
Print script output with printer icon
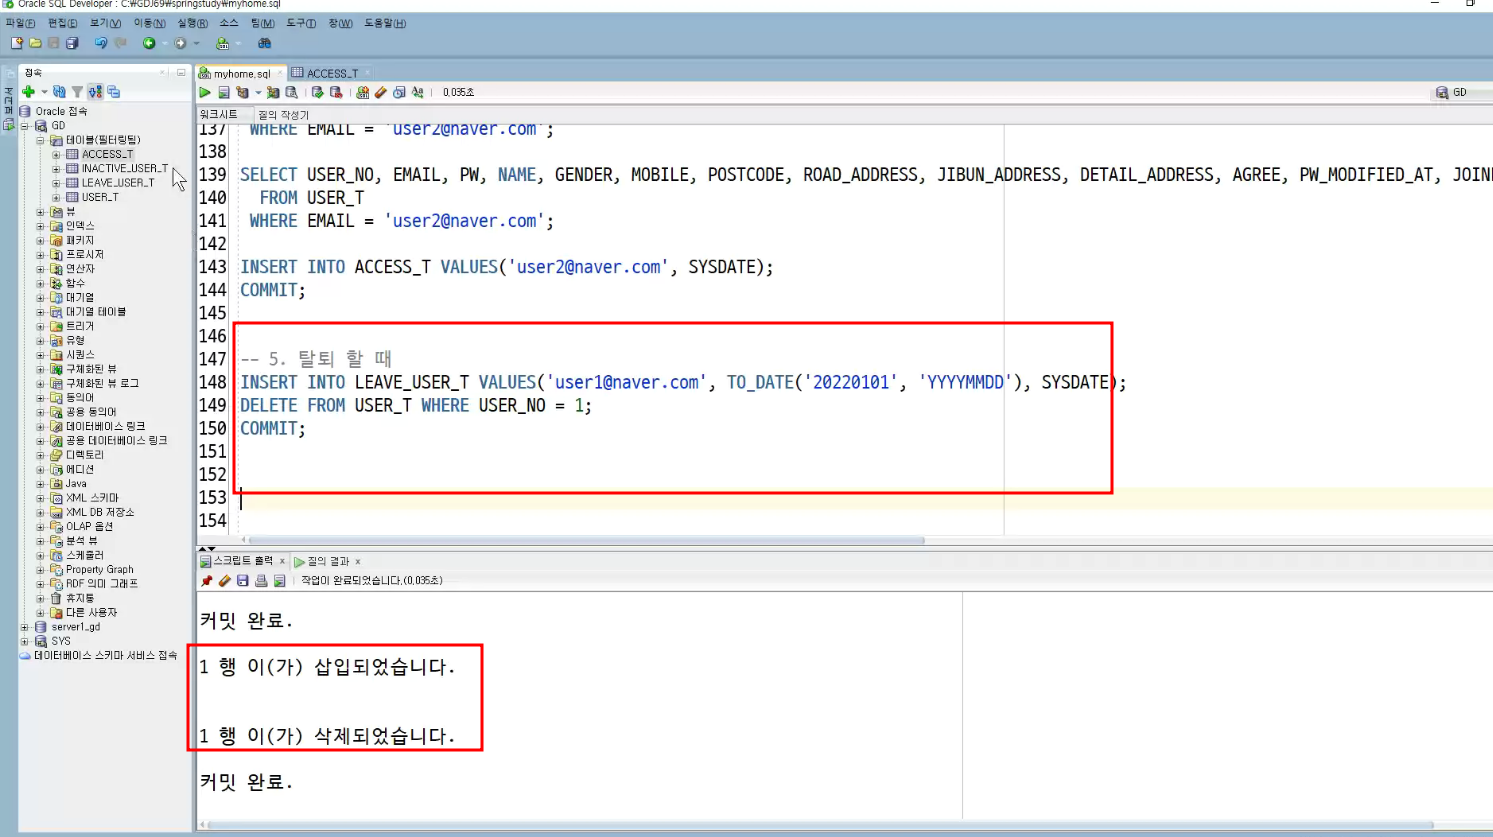tap(261, 580)
